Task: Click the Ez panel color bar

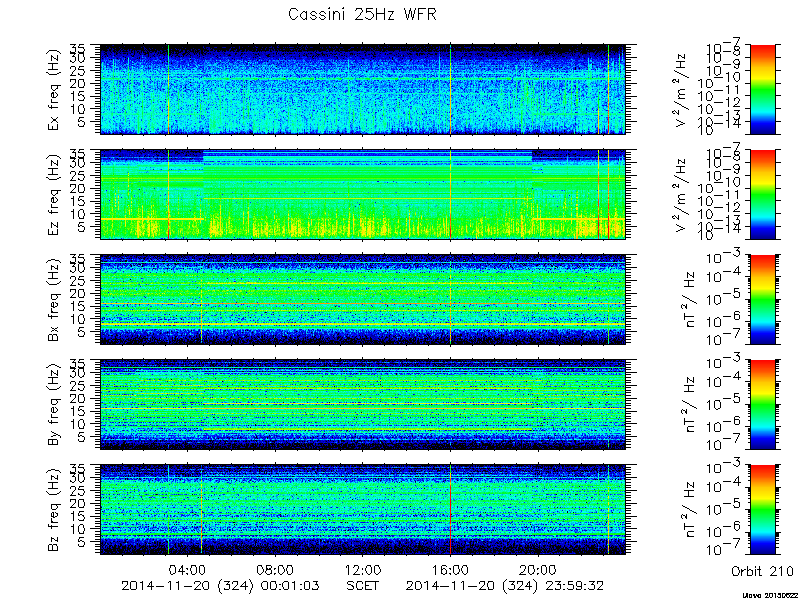Action: 762,194
